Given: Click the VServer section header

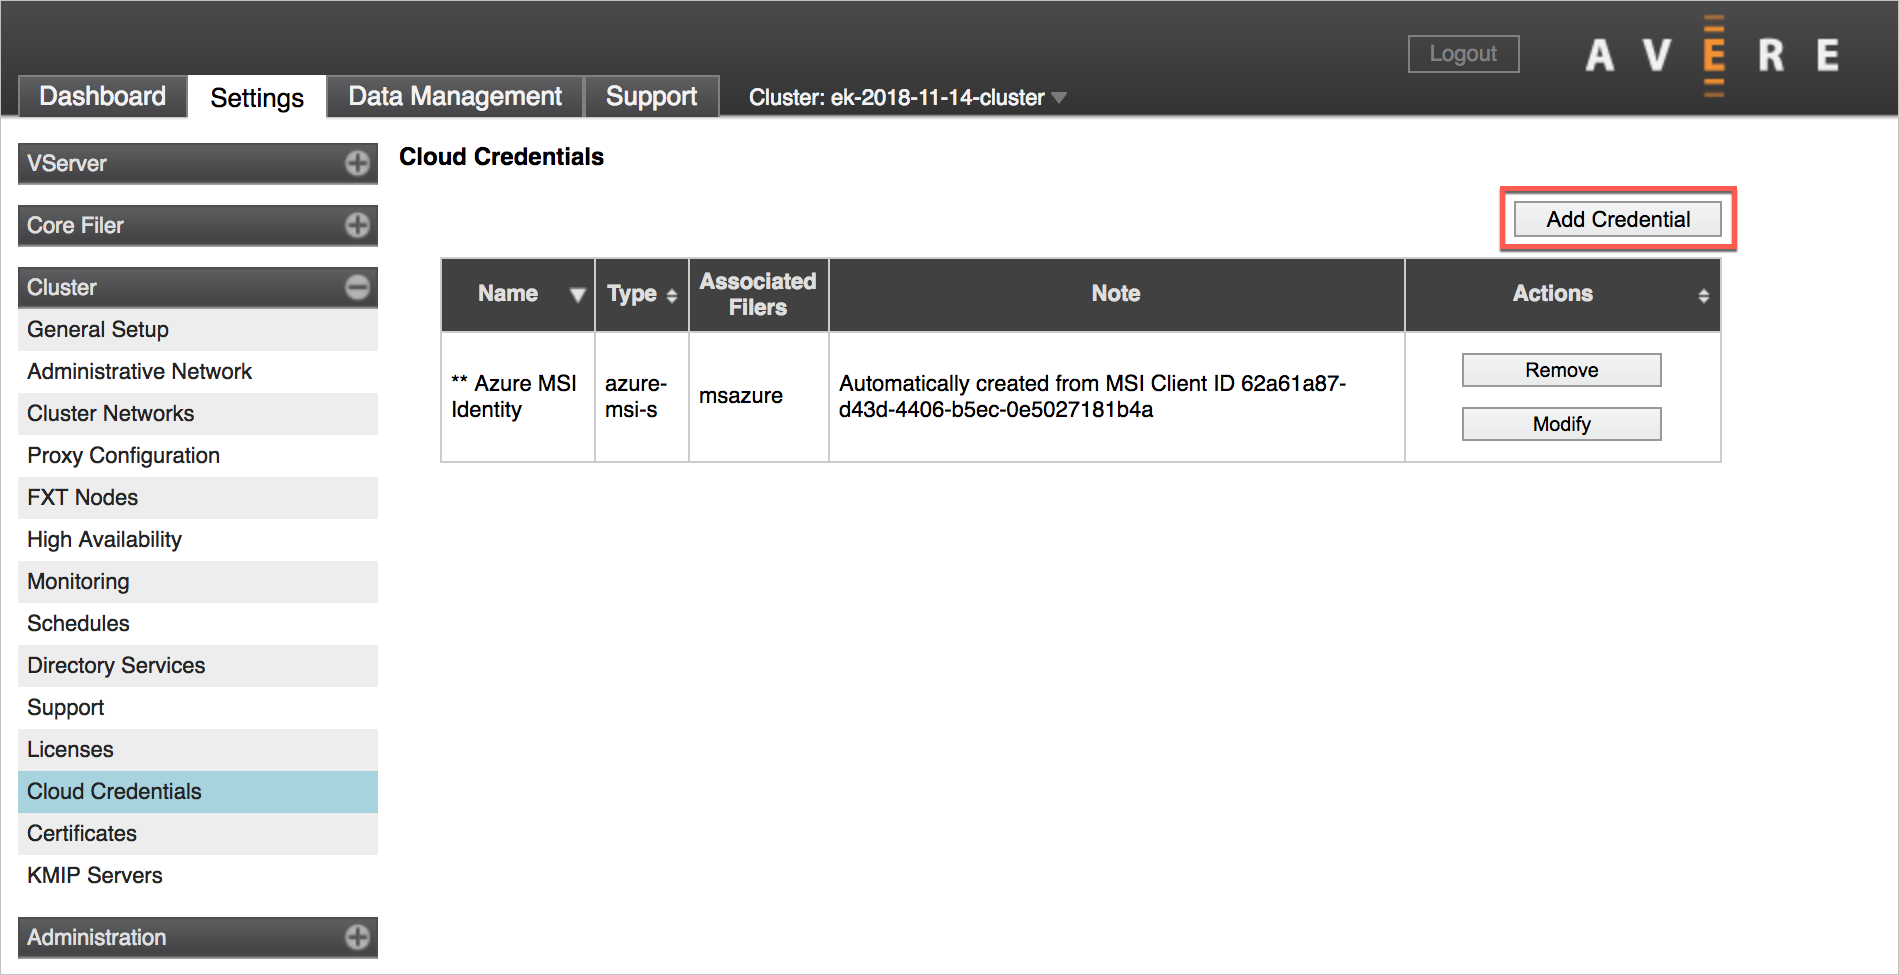Looking at the screenshot, I should tap(198, 164).
